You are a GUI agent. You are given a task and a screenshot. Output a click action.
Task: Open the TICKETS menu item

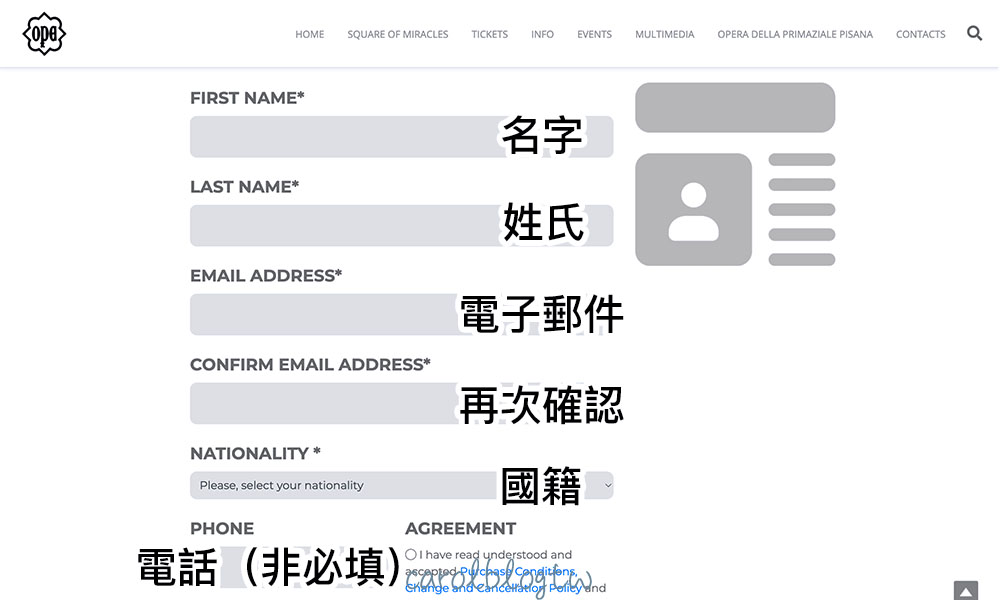(489, 34)
